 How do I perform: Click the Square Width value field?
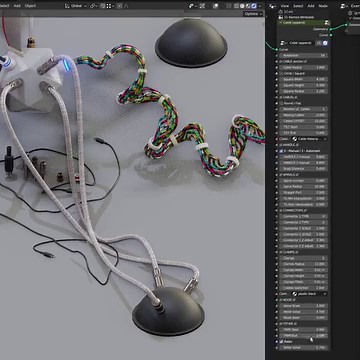coord(303,79)
